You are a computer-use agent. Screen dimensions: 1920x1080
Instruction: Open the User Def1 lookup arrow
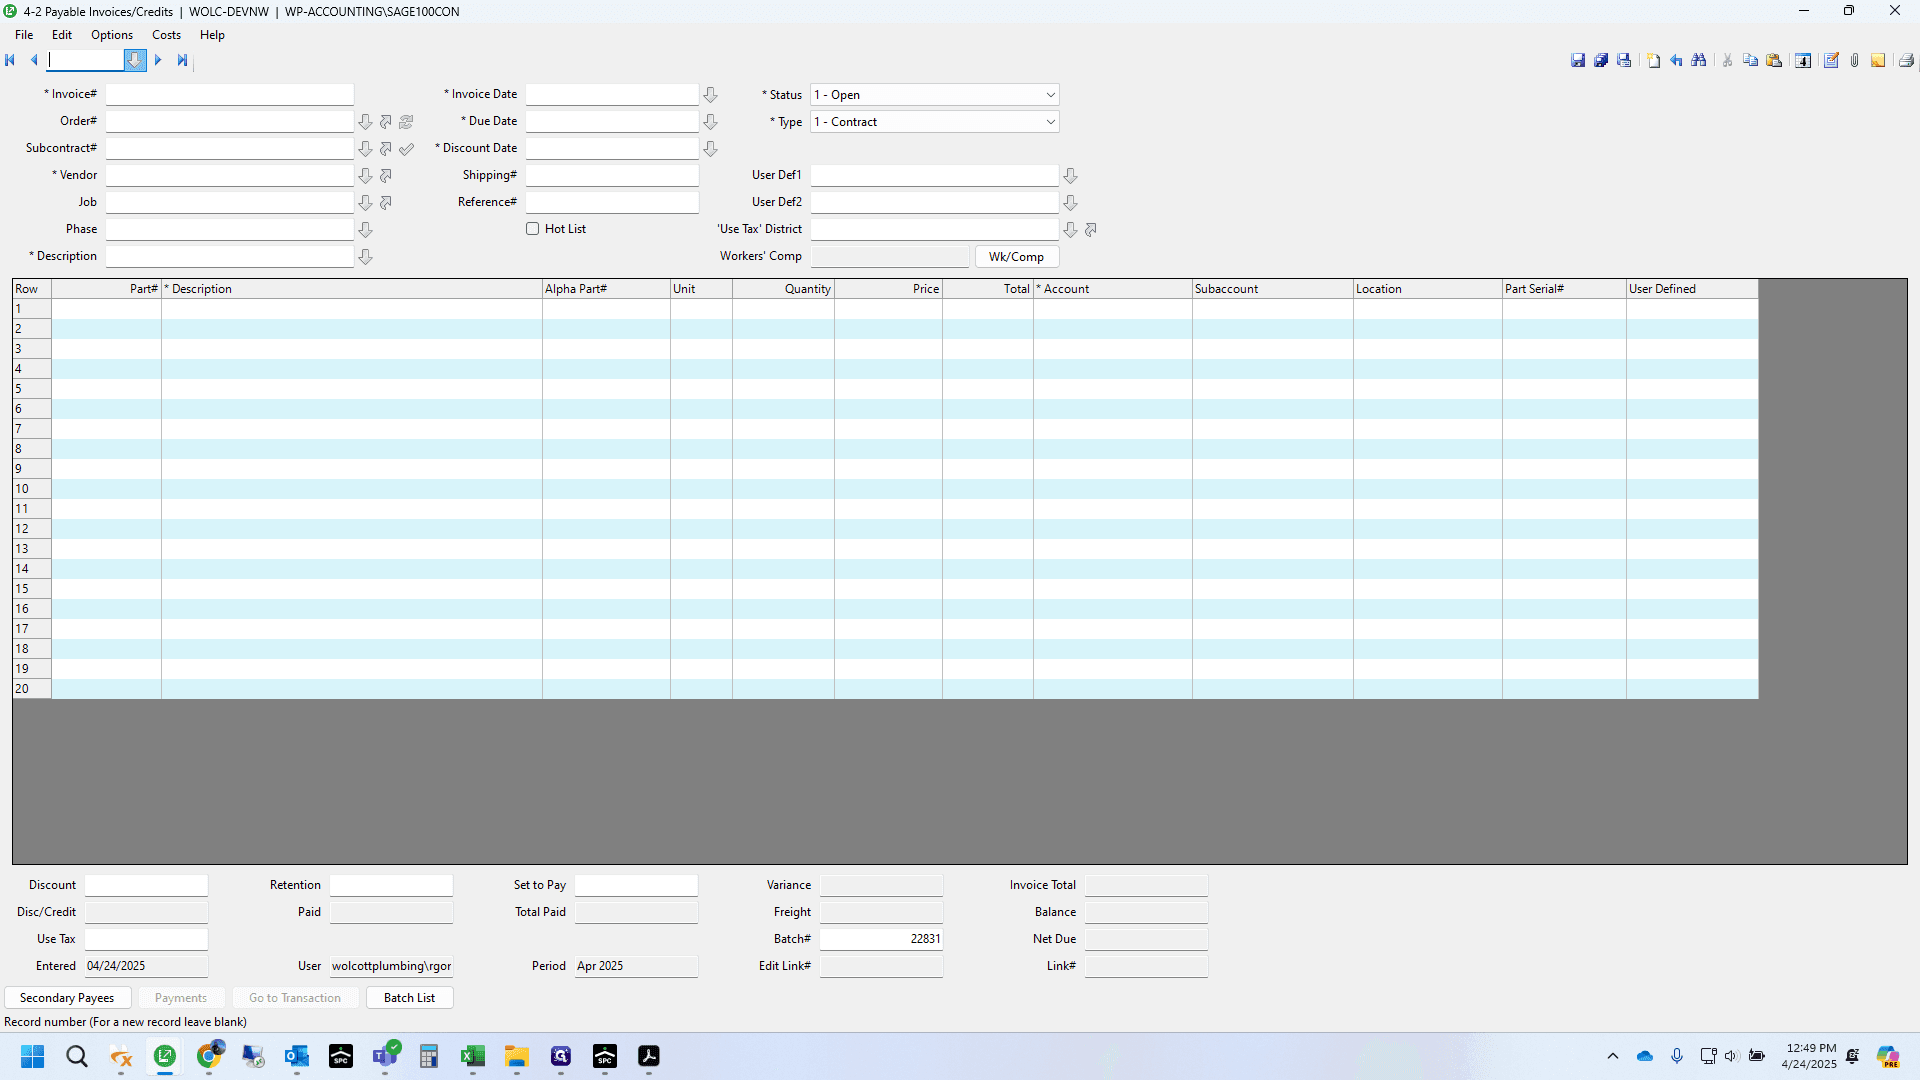click(x=1070, y=176)
